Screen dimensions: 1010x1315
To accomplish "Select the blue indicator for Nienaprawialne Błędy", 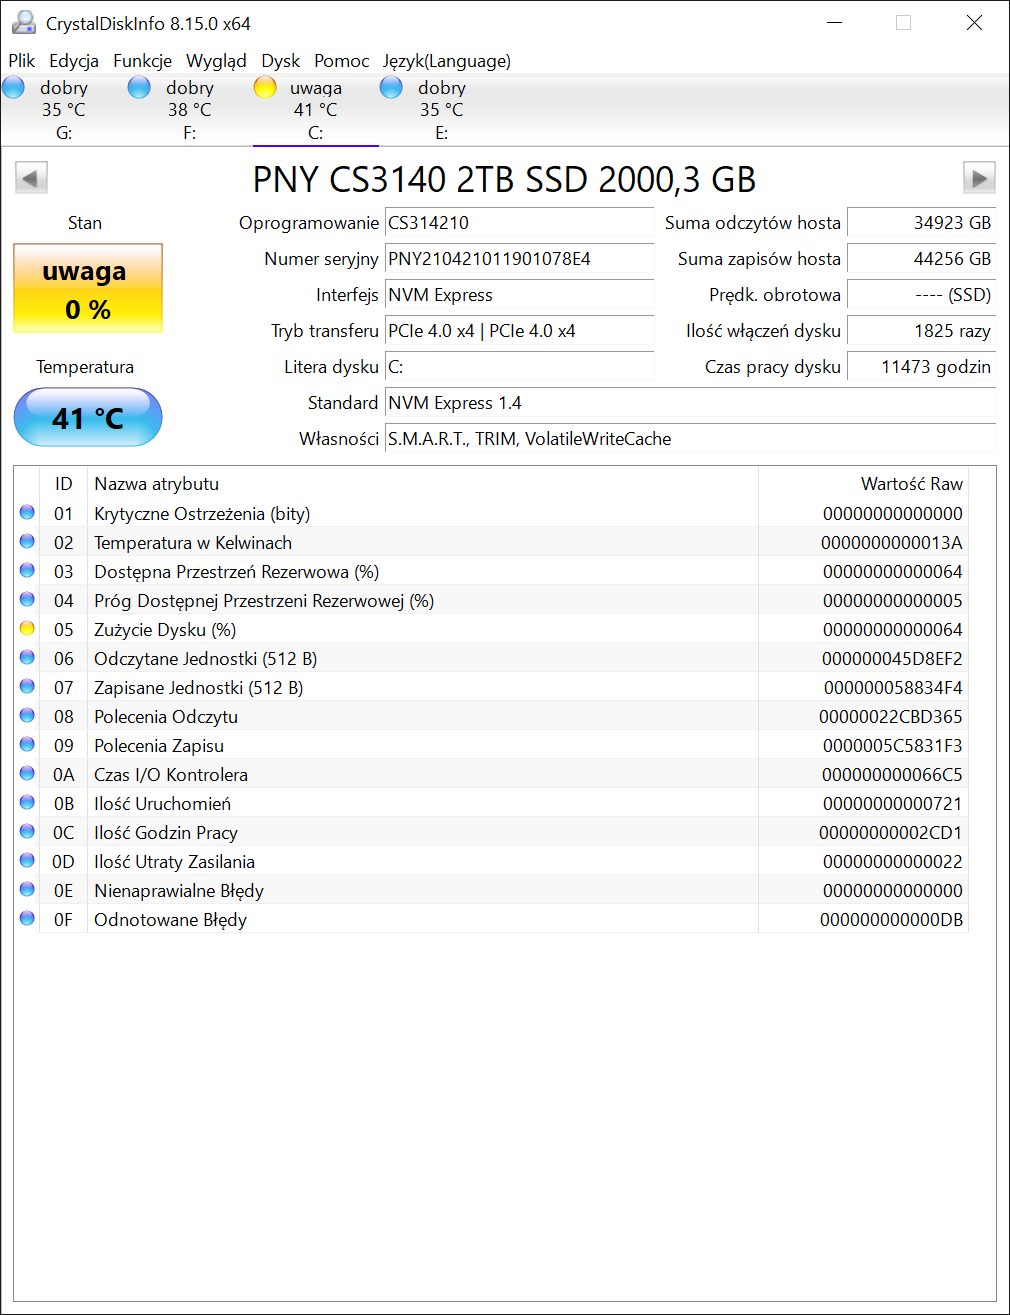I will (x=26, y=888).
